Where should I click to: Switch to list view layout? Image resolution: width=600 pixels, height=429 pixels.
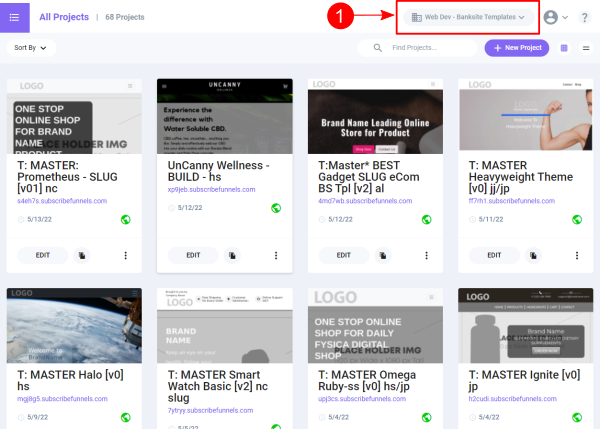[585, 48]
